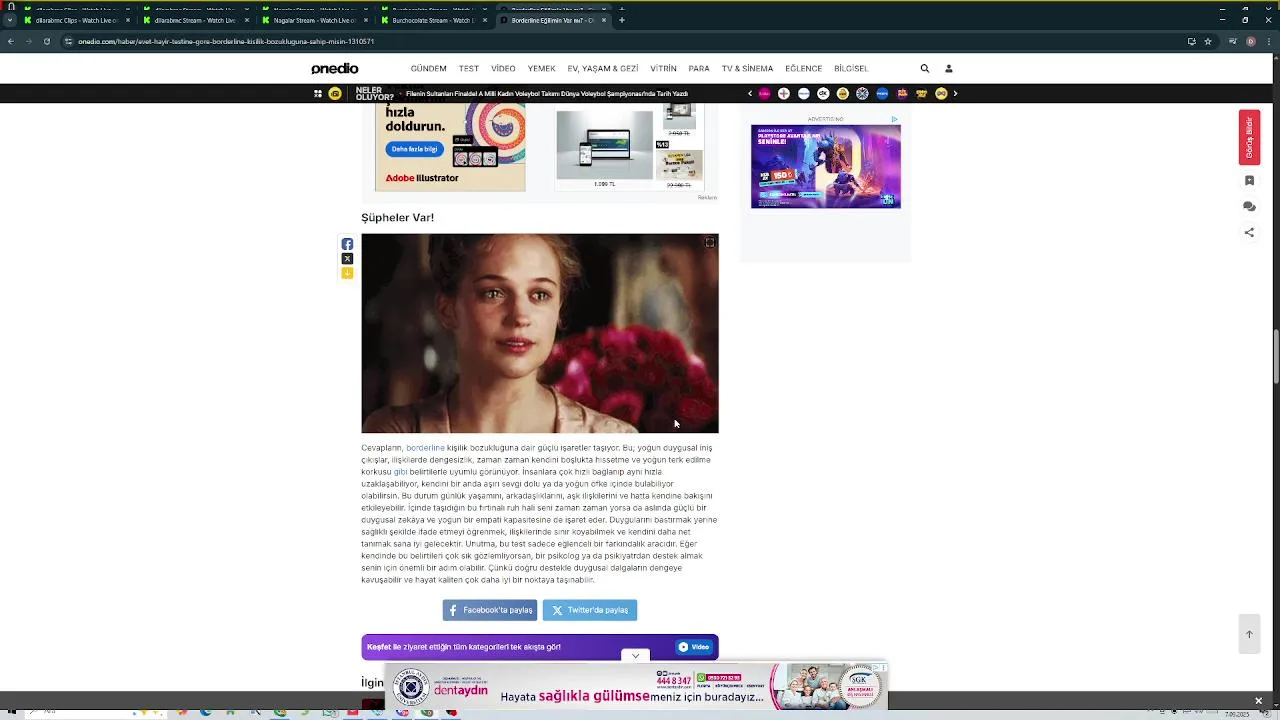Click 'Daha fazla bilgi' in Adobe ad
Screen dimensions: 1280x720
click(414, 149)
